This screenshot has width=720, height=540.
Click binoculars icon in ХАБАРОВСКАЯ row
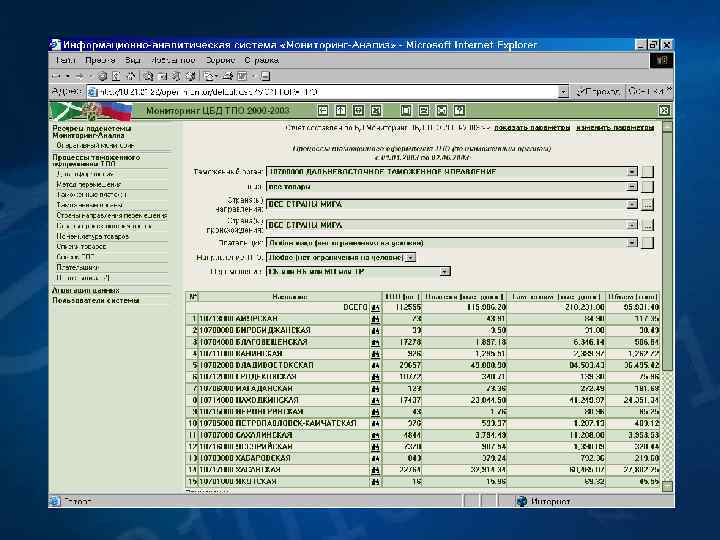pyautogui.click(x=376, y=459)
